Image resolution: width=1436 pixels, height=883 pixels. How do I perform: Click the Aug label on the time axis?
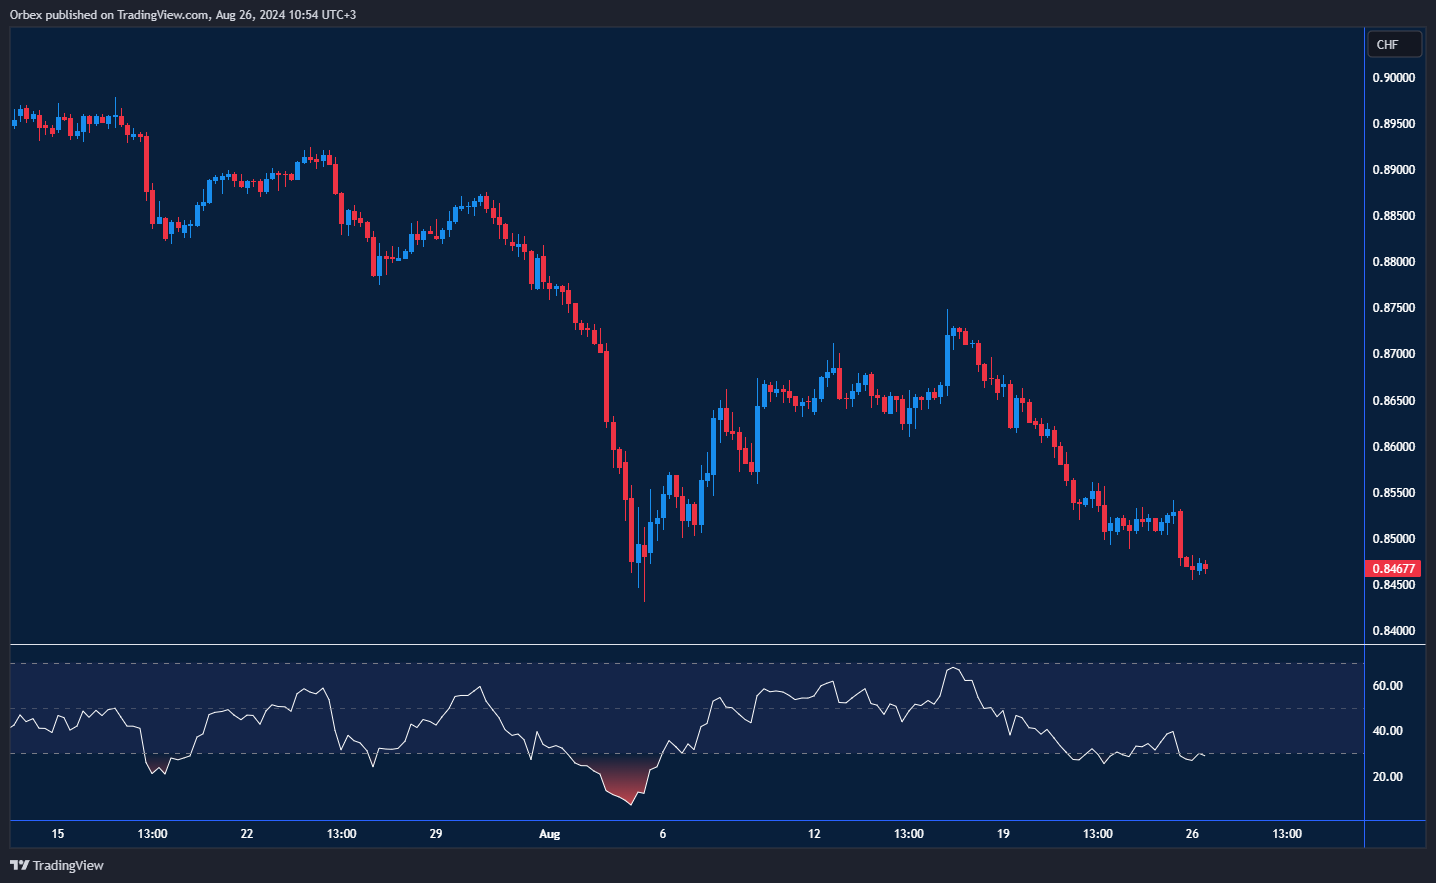[550, 833]
